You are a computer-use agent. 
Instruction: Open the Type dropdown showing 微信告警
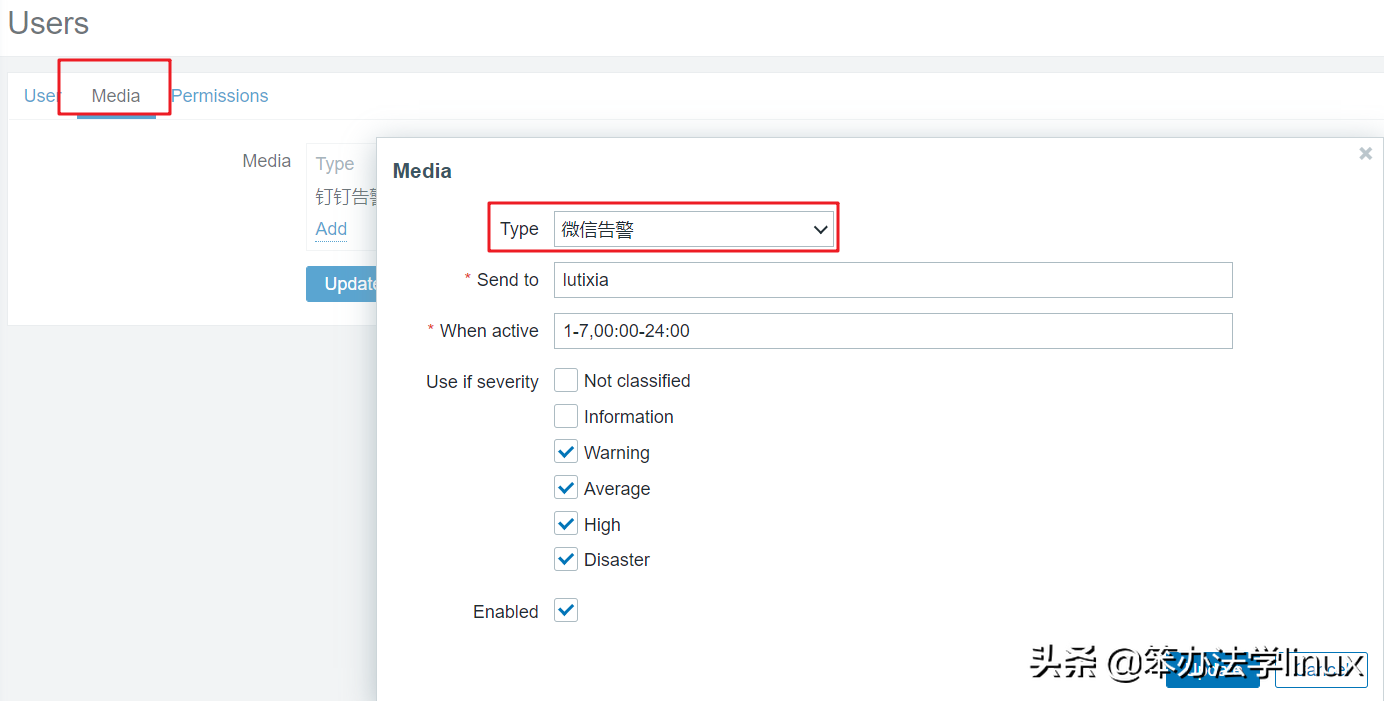695,230
